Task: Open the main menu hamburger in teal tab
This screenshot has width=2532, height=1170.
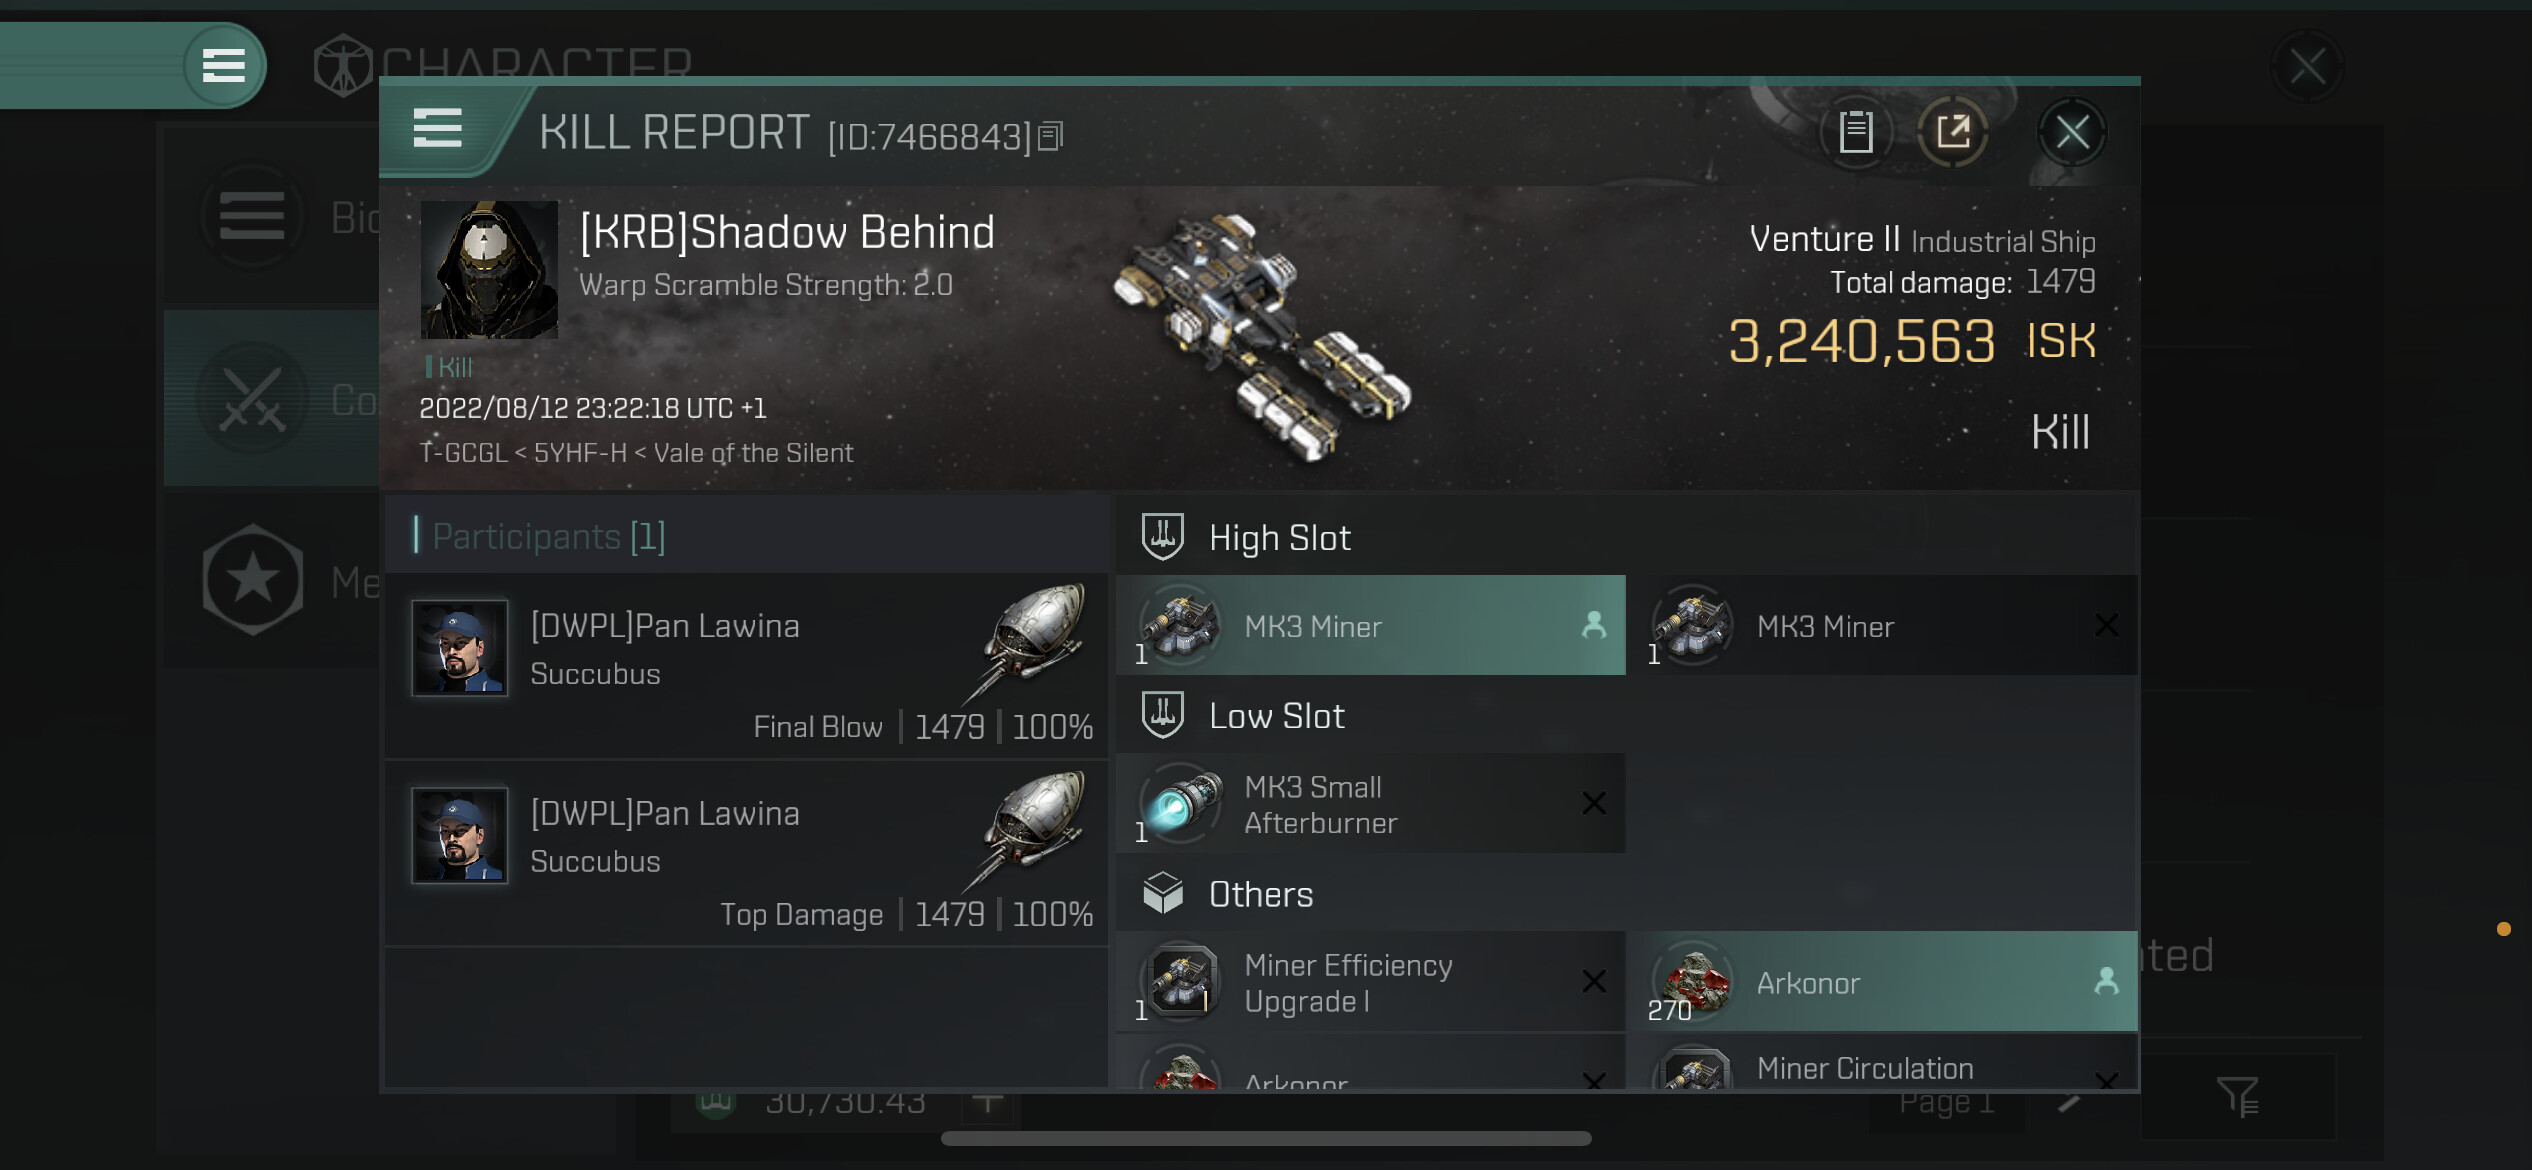Action: [224, 66]
